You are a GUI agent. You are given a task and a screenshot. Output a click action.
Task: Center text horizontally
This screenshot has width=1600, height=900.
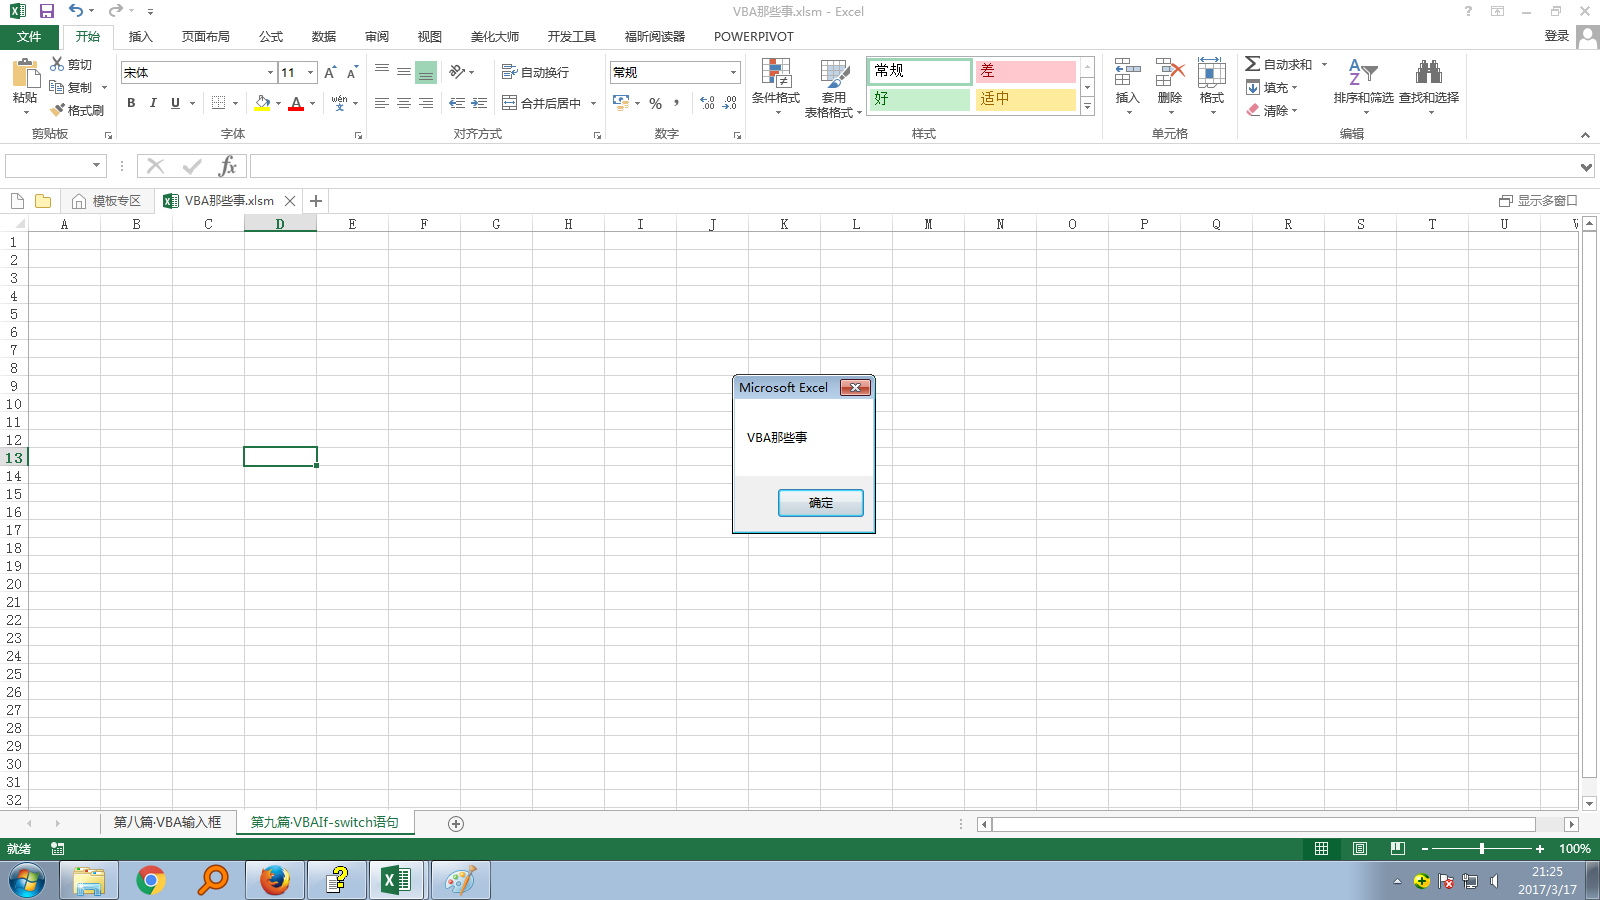coord(404,103)
